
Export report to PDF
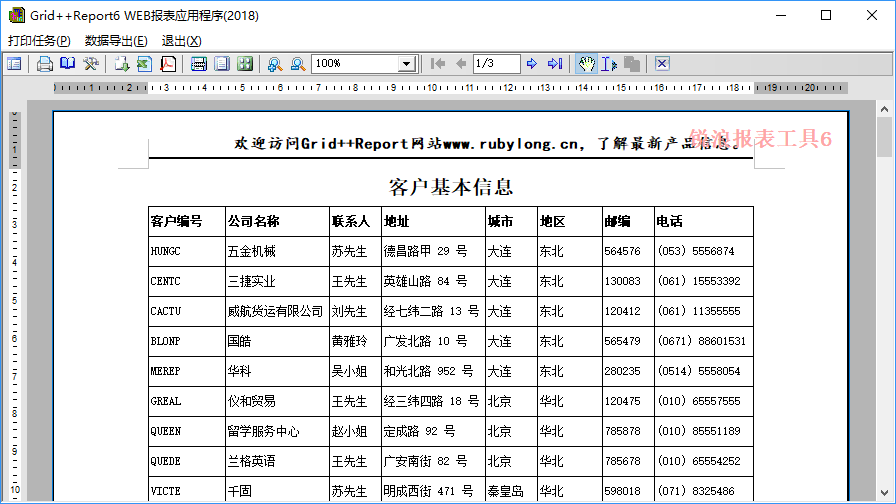[168, 64]
